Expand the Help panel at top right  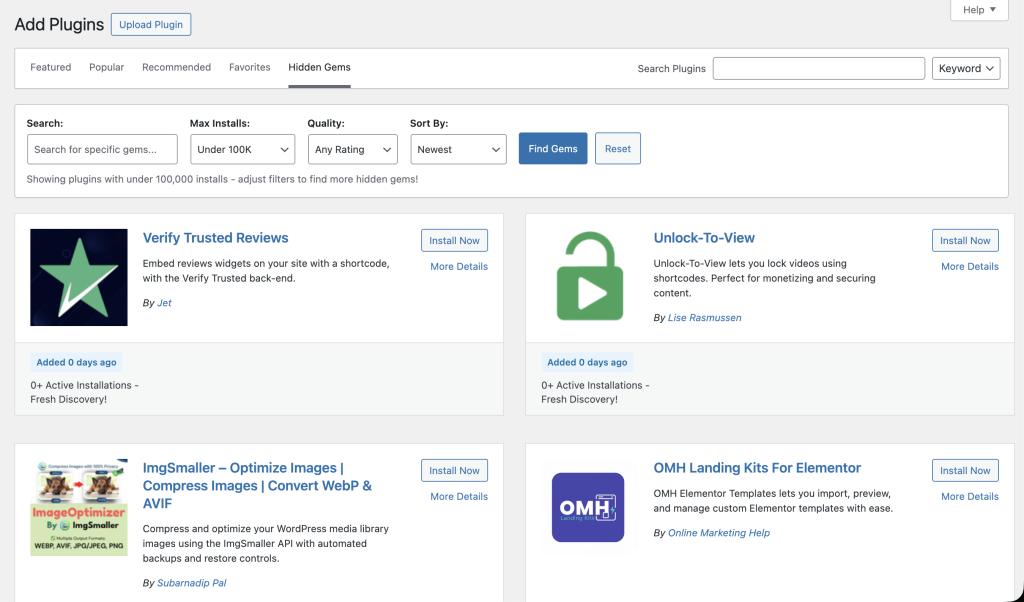[979, 10]
